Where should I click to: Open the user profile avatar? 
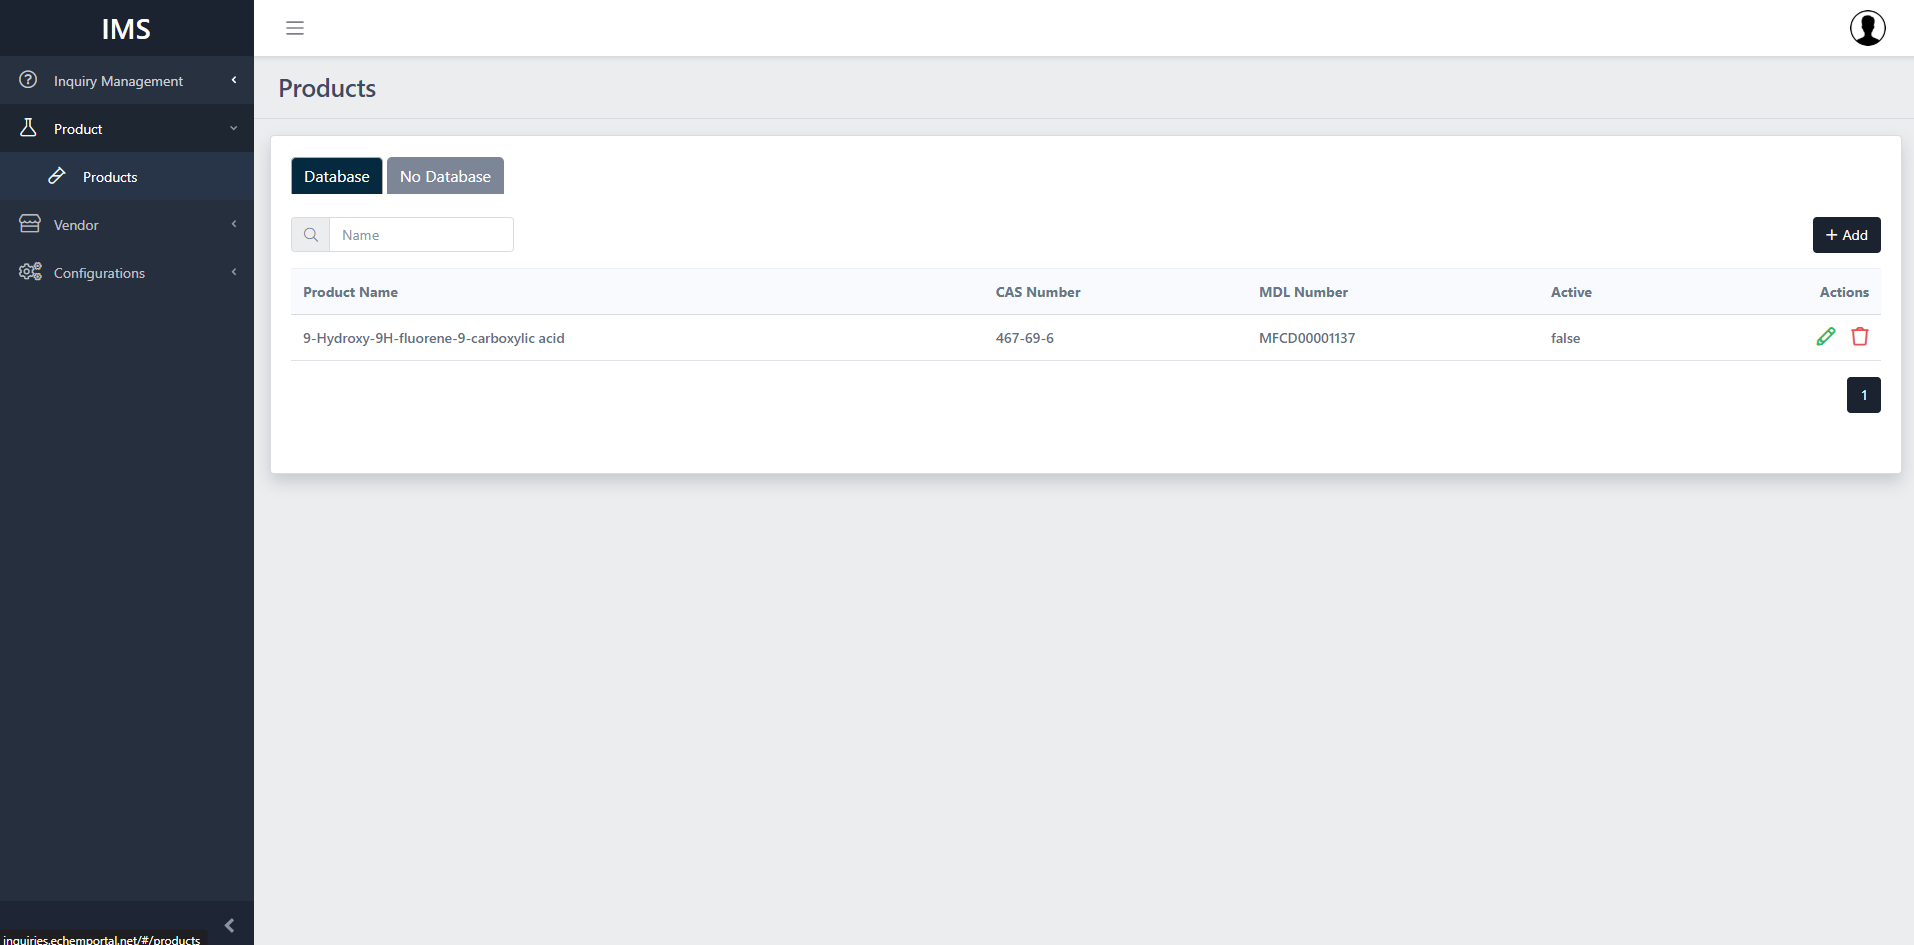click(x=1867, y=28)
